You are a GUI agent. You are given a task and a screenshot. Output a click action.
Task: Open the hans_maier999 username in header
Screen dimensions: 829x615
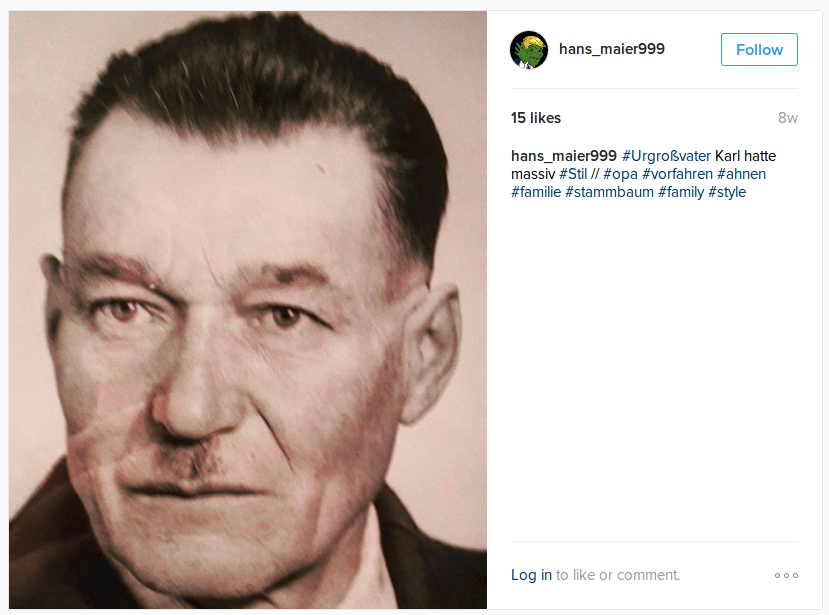(612, 49)
